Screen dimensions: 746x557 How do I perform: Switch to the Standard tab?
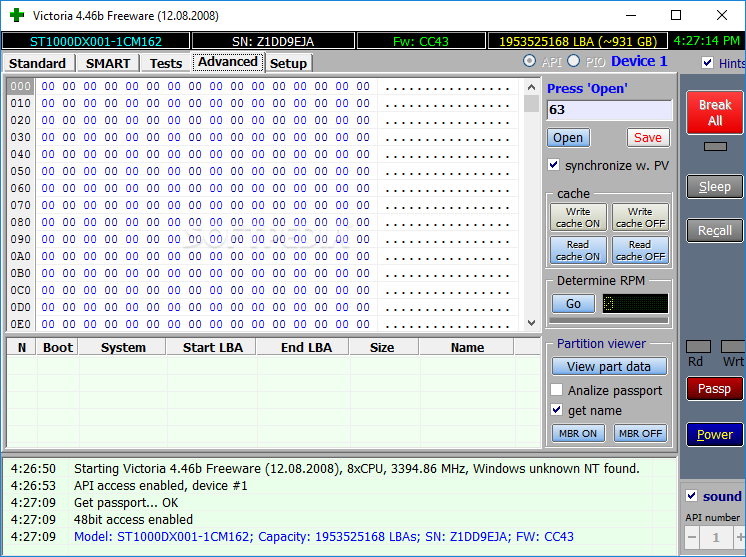38,63
